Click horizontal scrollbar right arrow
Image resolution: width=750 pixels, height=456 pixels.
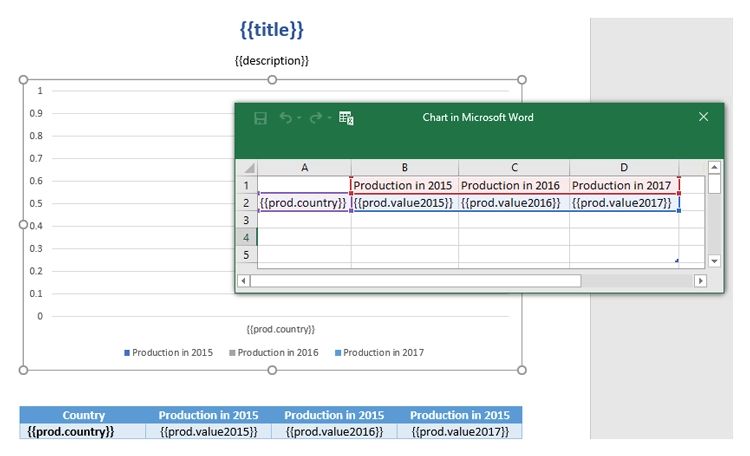(700, 281)
